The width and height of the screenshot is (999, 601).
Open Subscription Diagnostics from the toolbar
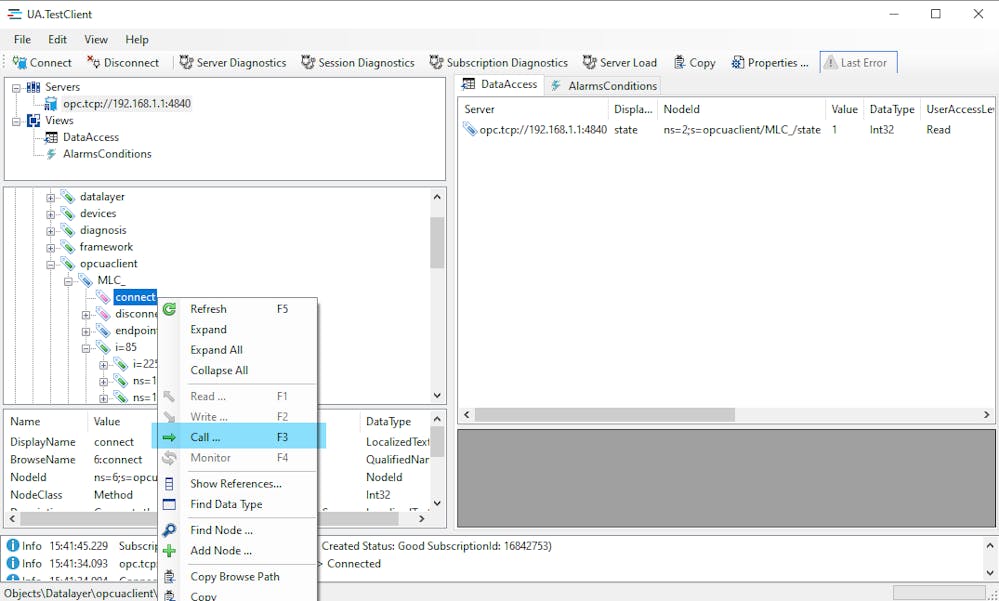(x=498, y=62)
